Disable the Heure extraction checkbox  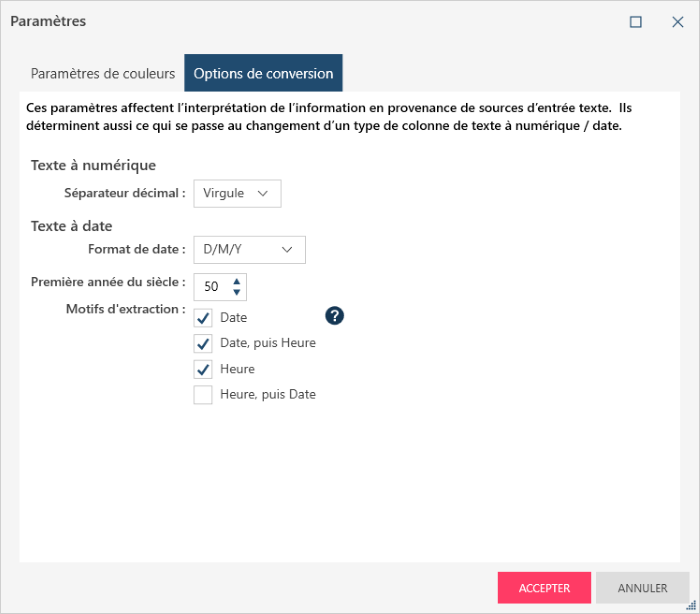pos(203,369)
